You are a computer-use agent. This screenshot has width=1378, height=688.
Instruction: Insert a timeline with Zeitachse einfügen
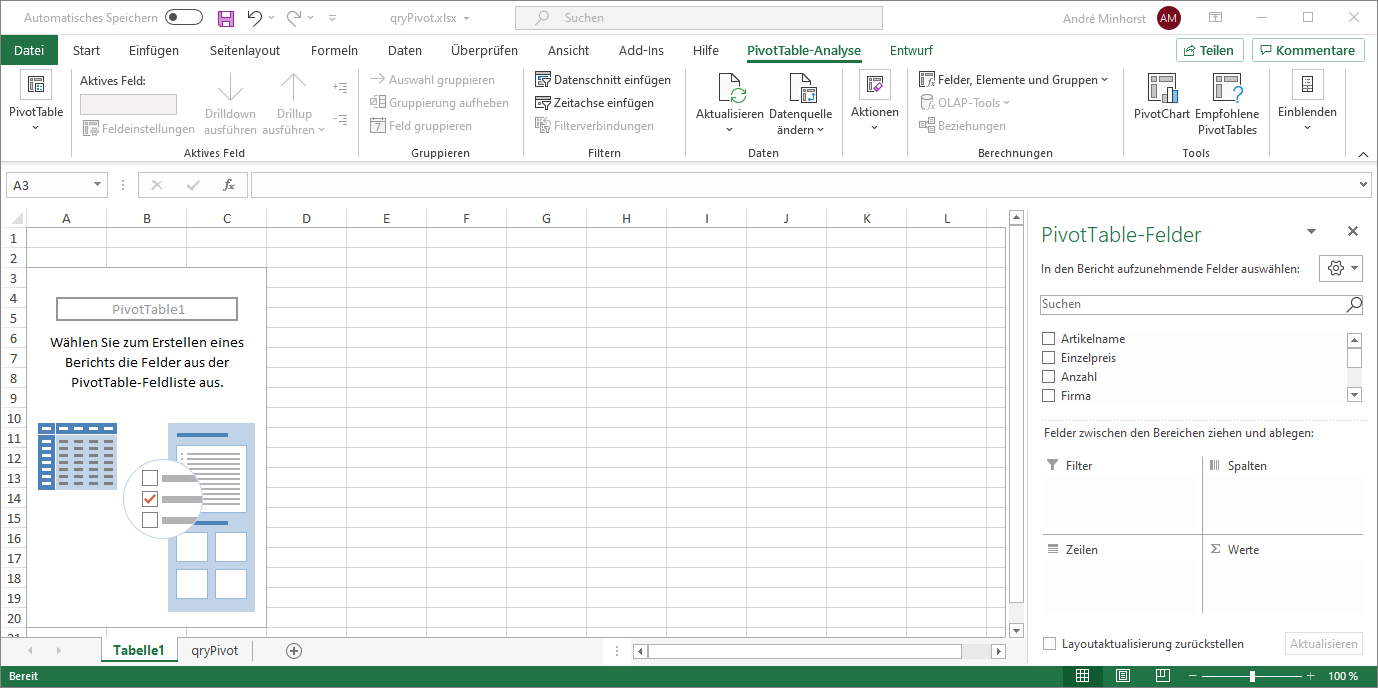[543, 103]
